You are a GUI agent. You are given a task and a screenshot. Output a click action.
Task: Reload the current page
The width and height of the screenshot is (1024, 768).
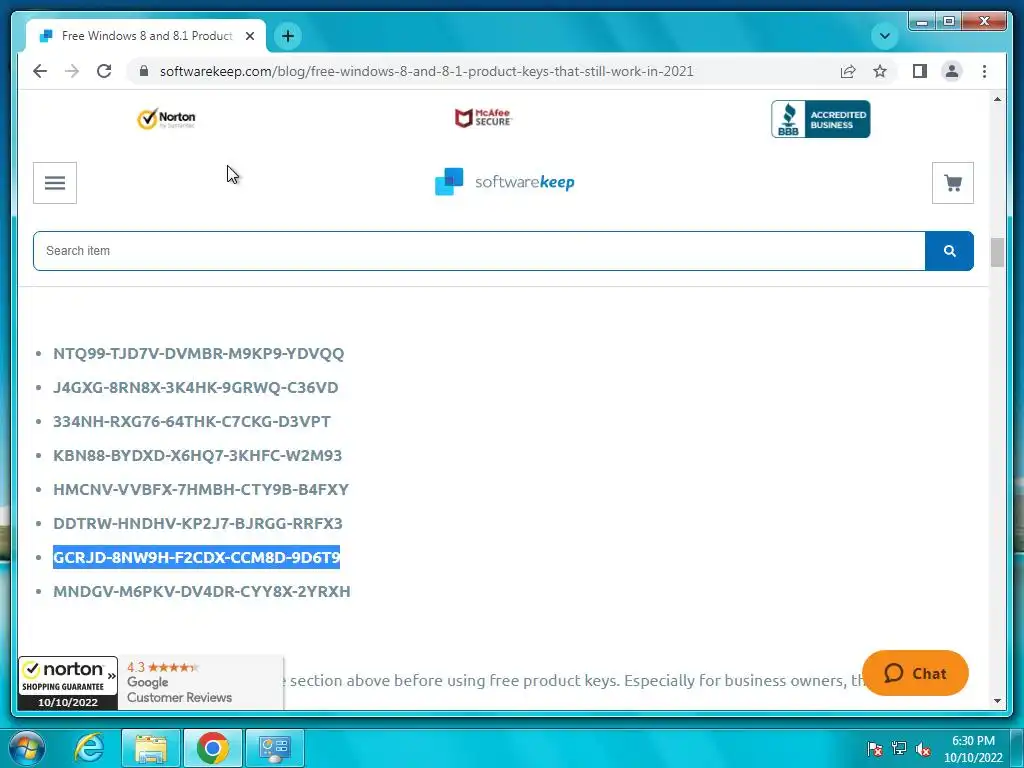pyautogui.click(x=104, y=71)
